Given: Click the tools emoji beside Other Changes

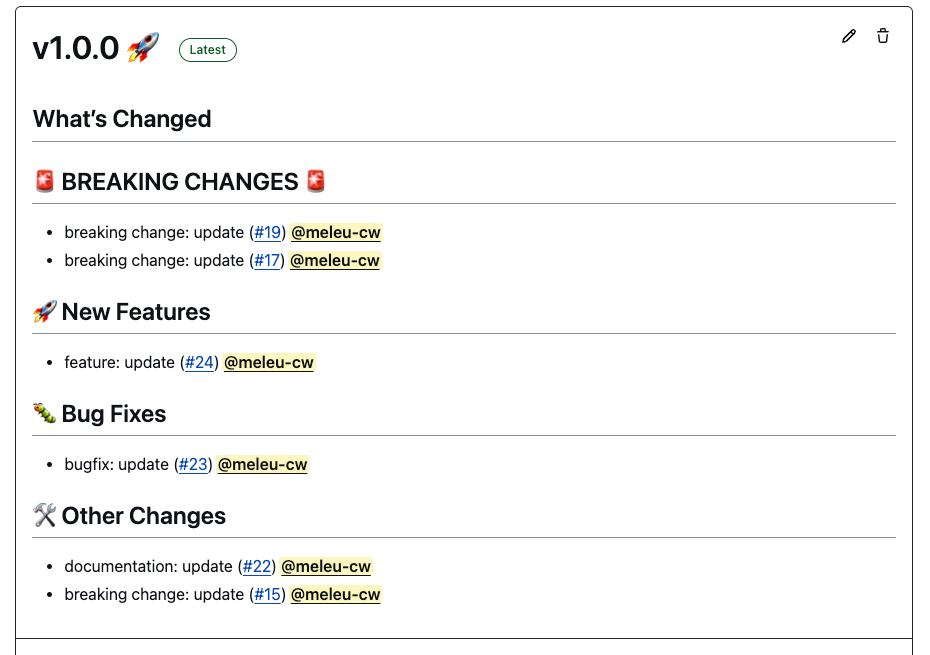Looking at the screenshot, I should pyautogui.click(x=45, y=515).
